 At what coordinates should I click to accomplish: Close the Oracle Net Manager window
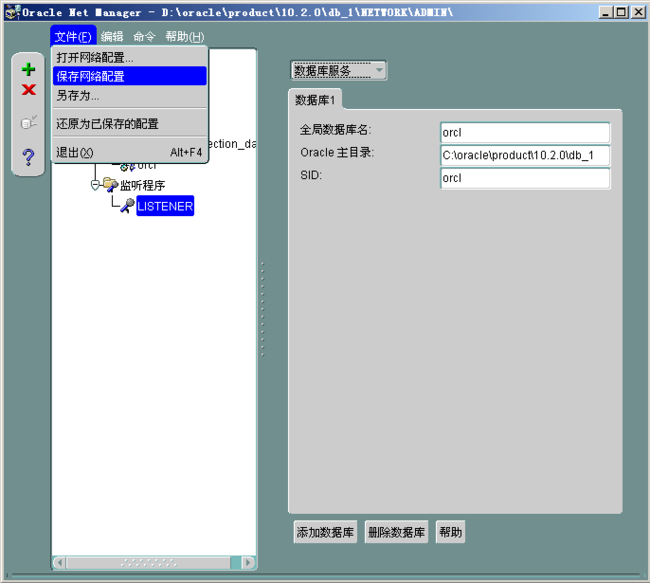pyautogui.click(x=638, y=12)
